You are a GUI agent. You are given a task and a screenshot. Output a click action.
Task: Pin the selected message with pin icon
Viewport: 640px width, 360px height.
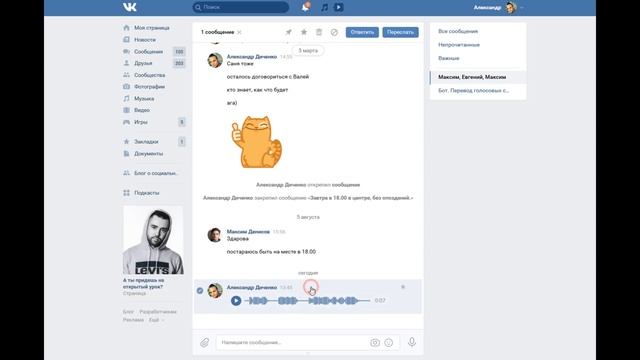[289, 32]
